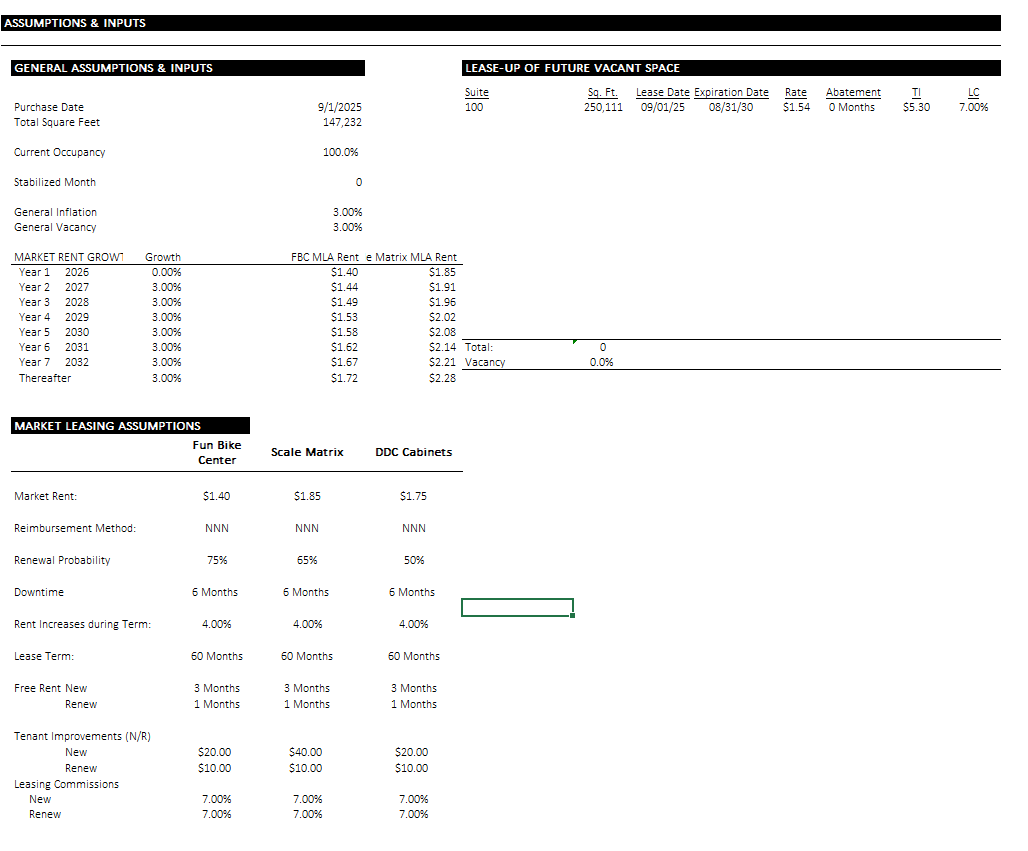Click the Thereafter growth rate cell

[166, 378]
